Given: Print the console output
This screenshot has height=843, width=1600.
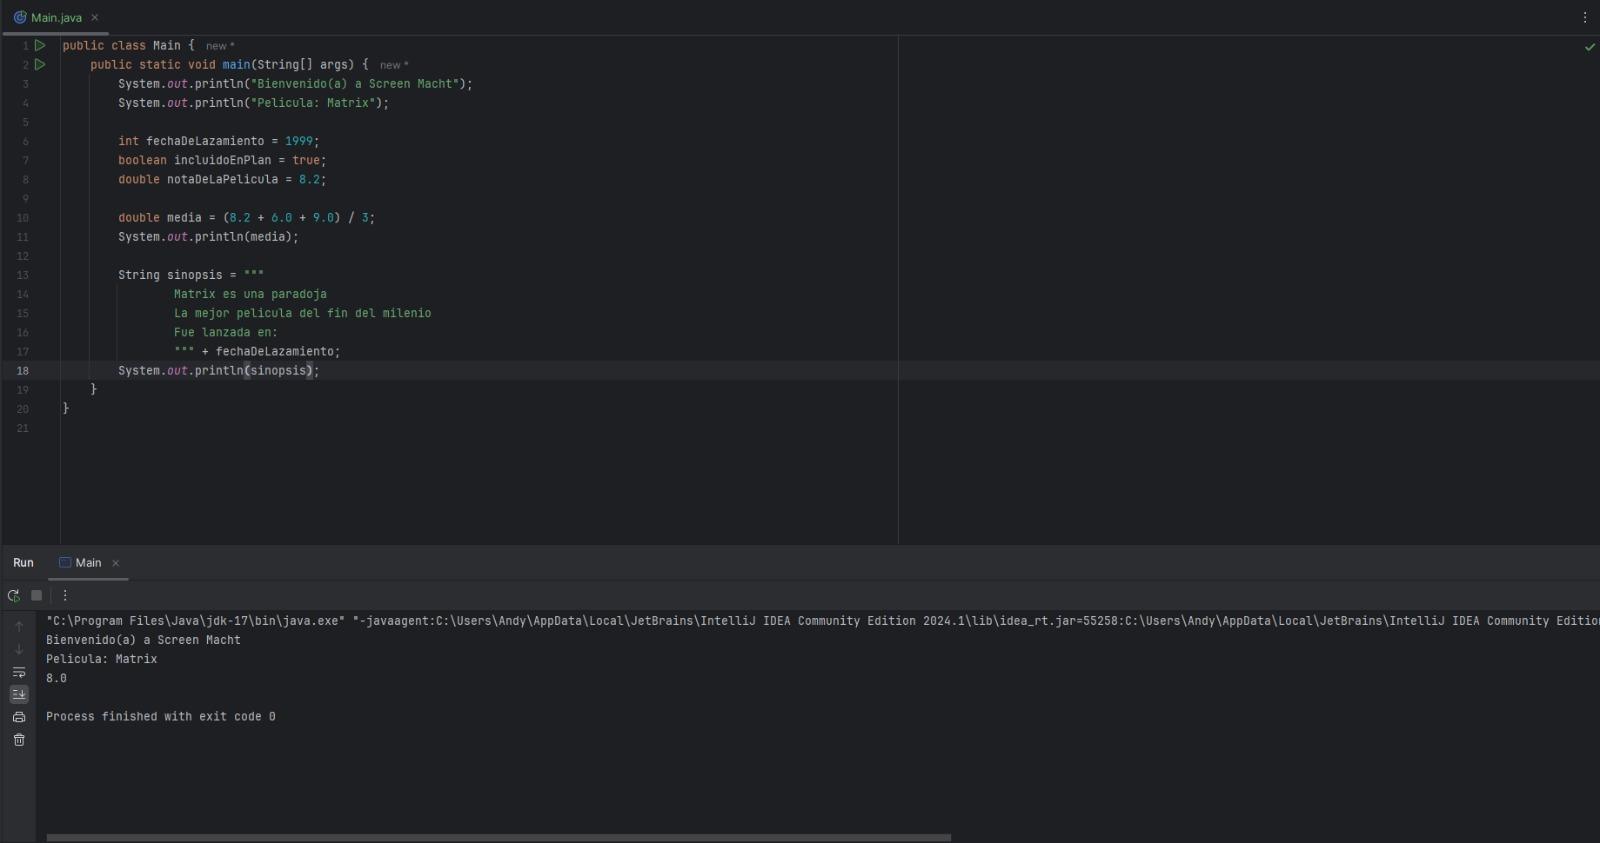Looking at the screenshot, I should pyautogui.click(x=19, y=717).
